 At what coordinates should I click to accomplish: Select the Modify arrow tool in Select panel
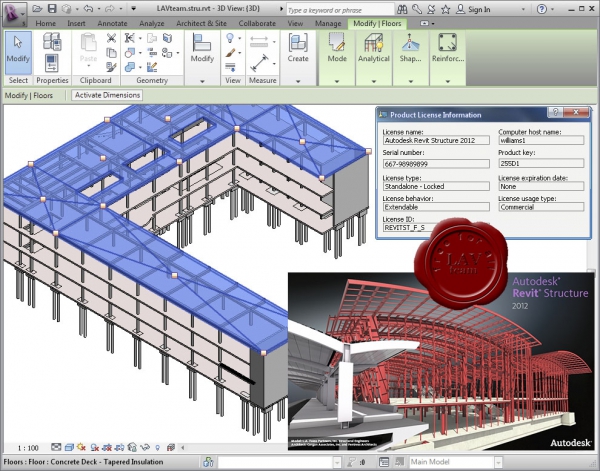tap(18, 52)
